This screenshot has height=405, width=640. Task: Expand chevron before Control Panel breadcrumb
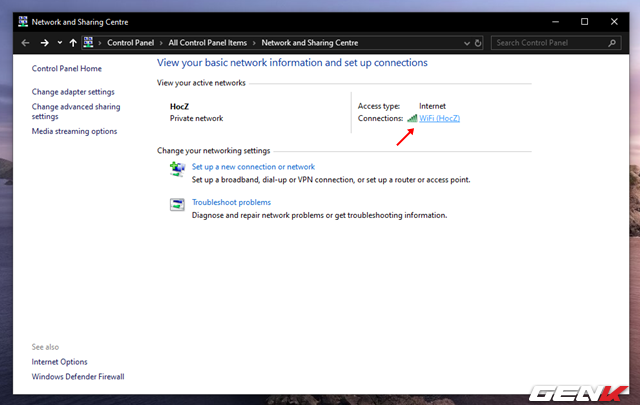[100, 43]
